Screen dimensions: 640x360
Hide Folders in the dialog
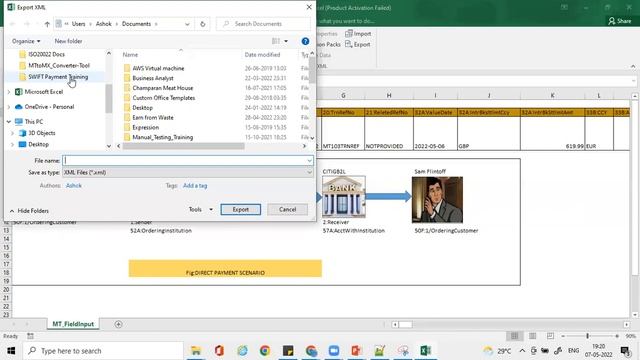[29, 211]
